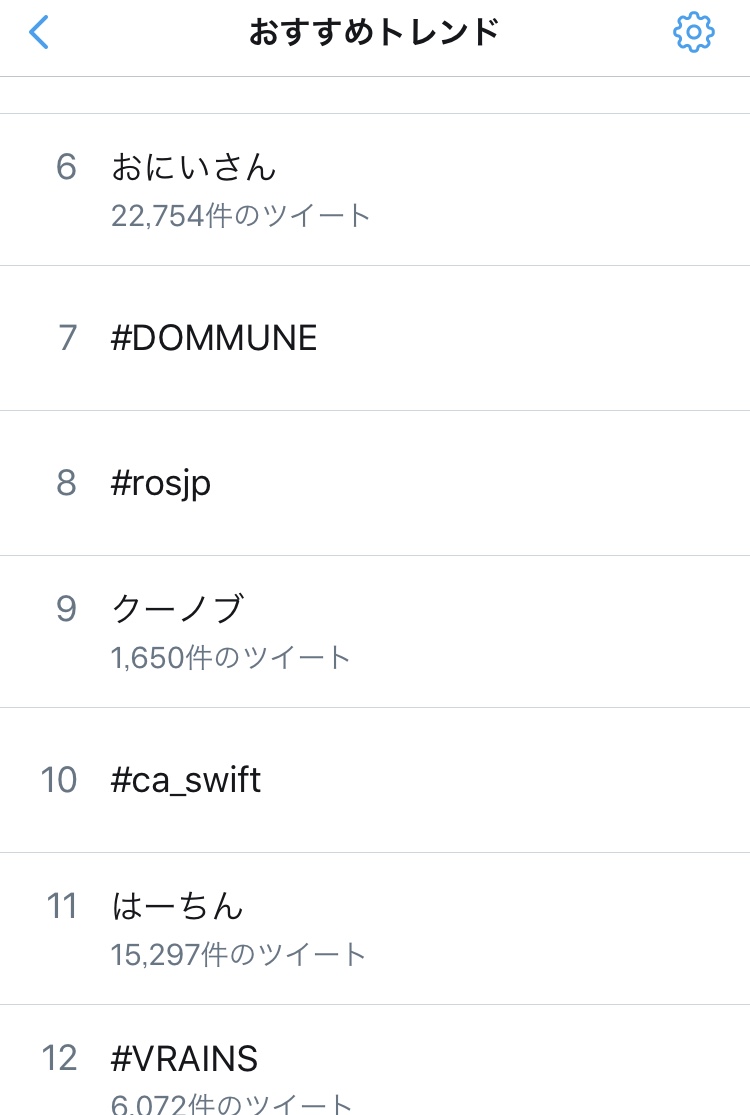Viewport: 750px width, 1115px height.
Task: Click rank number 8 beside #rosjp
Action: coord(66,483)
